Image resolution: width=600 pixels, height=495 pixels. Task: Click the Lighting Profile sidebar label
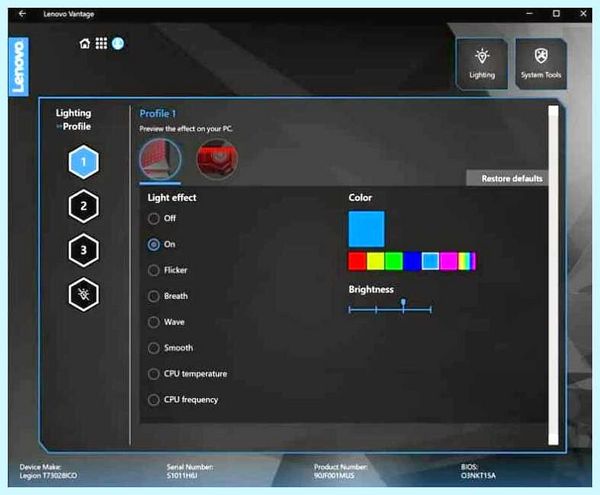click(x=73, y=120)
